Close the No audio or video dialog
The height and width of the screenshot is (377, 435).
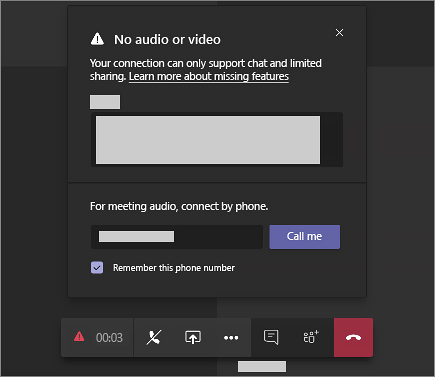pos(339,33)
